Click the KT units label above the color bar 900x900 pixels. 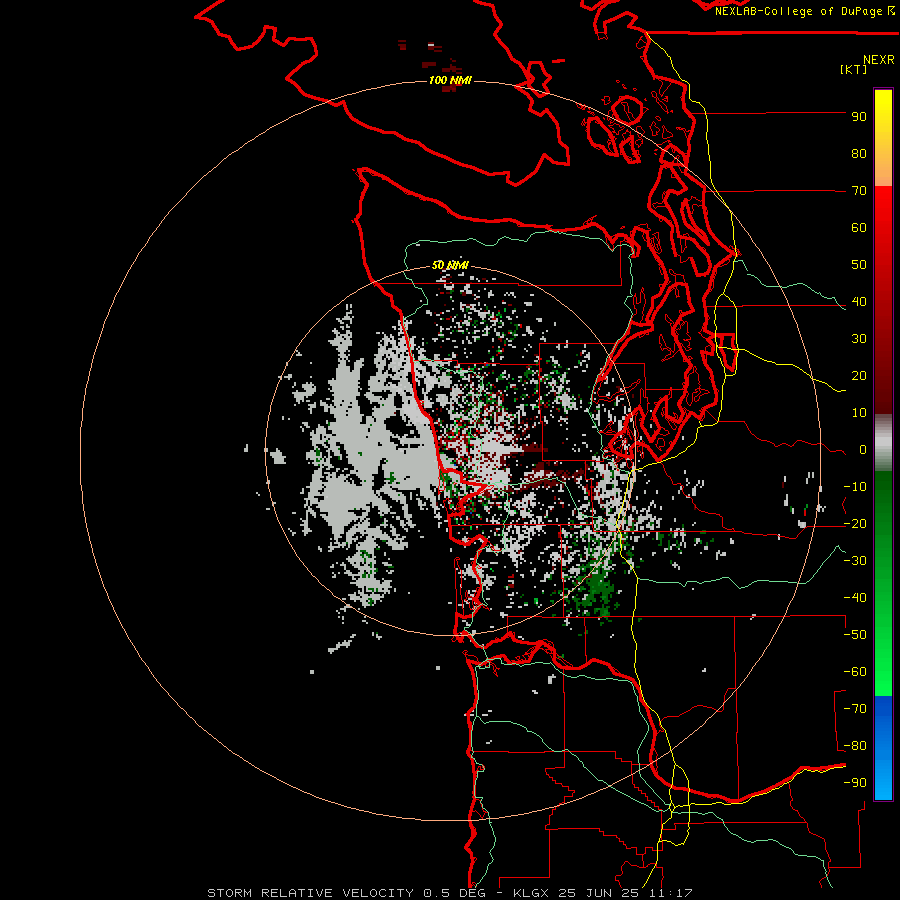(854, 69)
